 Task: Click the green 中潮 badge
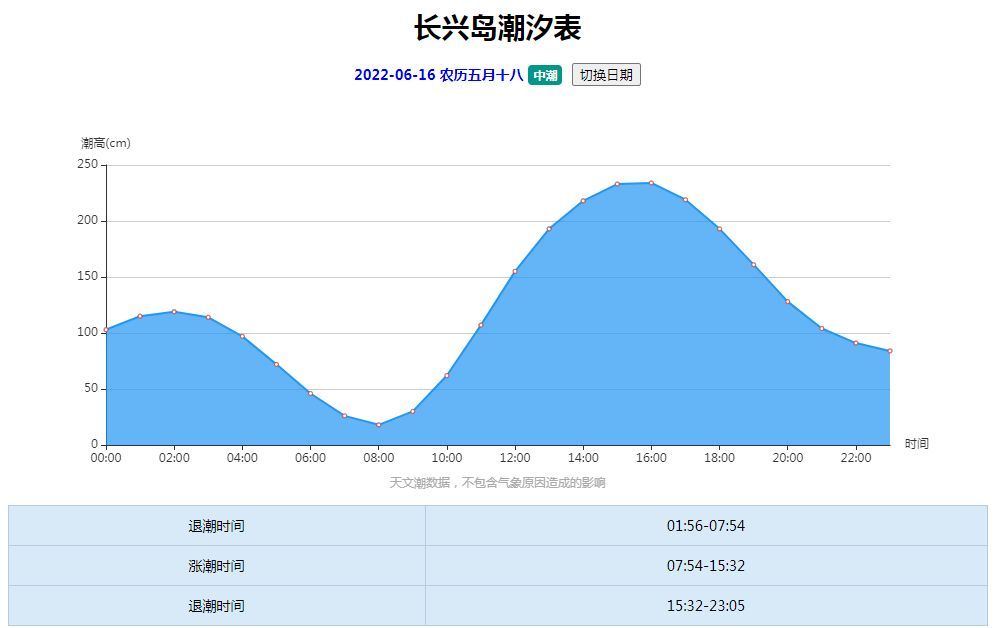545,75
